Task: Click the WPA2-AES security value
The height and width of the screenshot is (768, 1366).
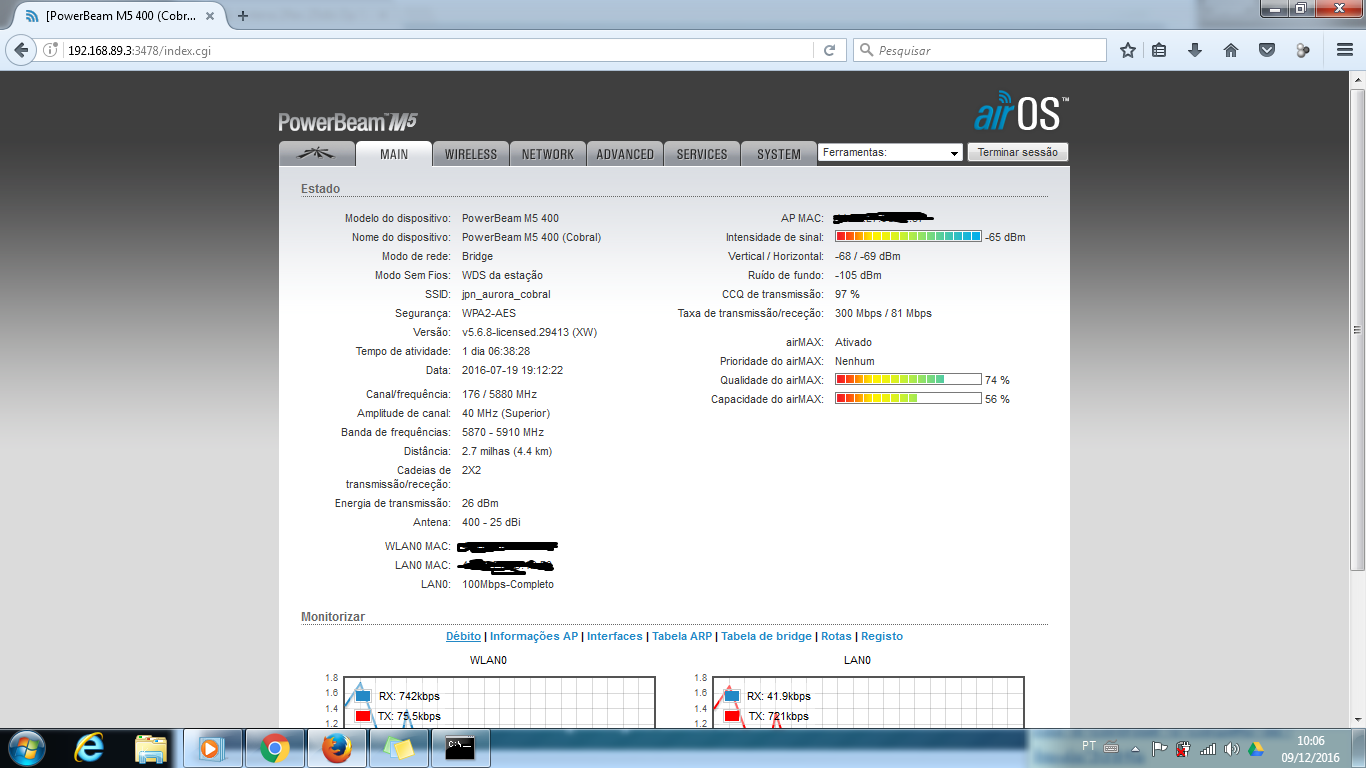Action: [489, 313]
